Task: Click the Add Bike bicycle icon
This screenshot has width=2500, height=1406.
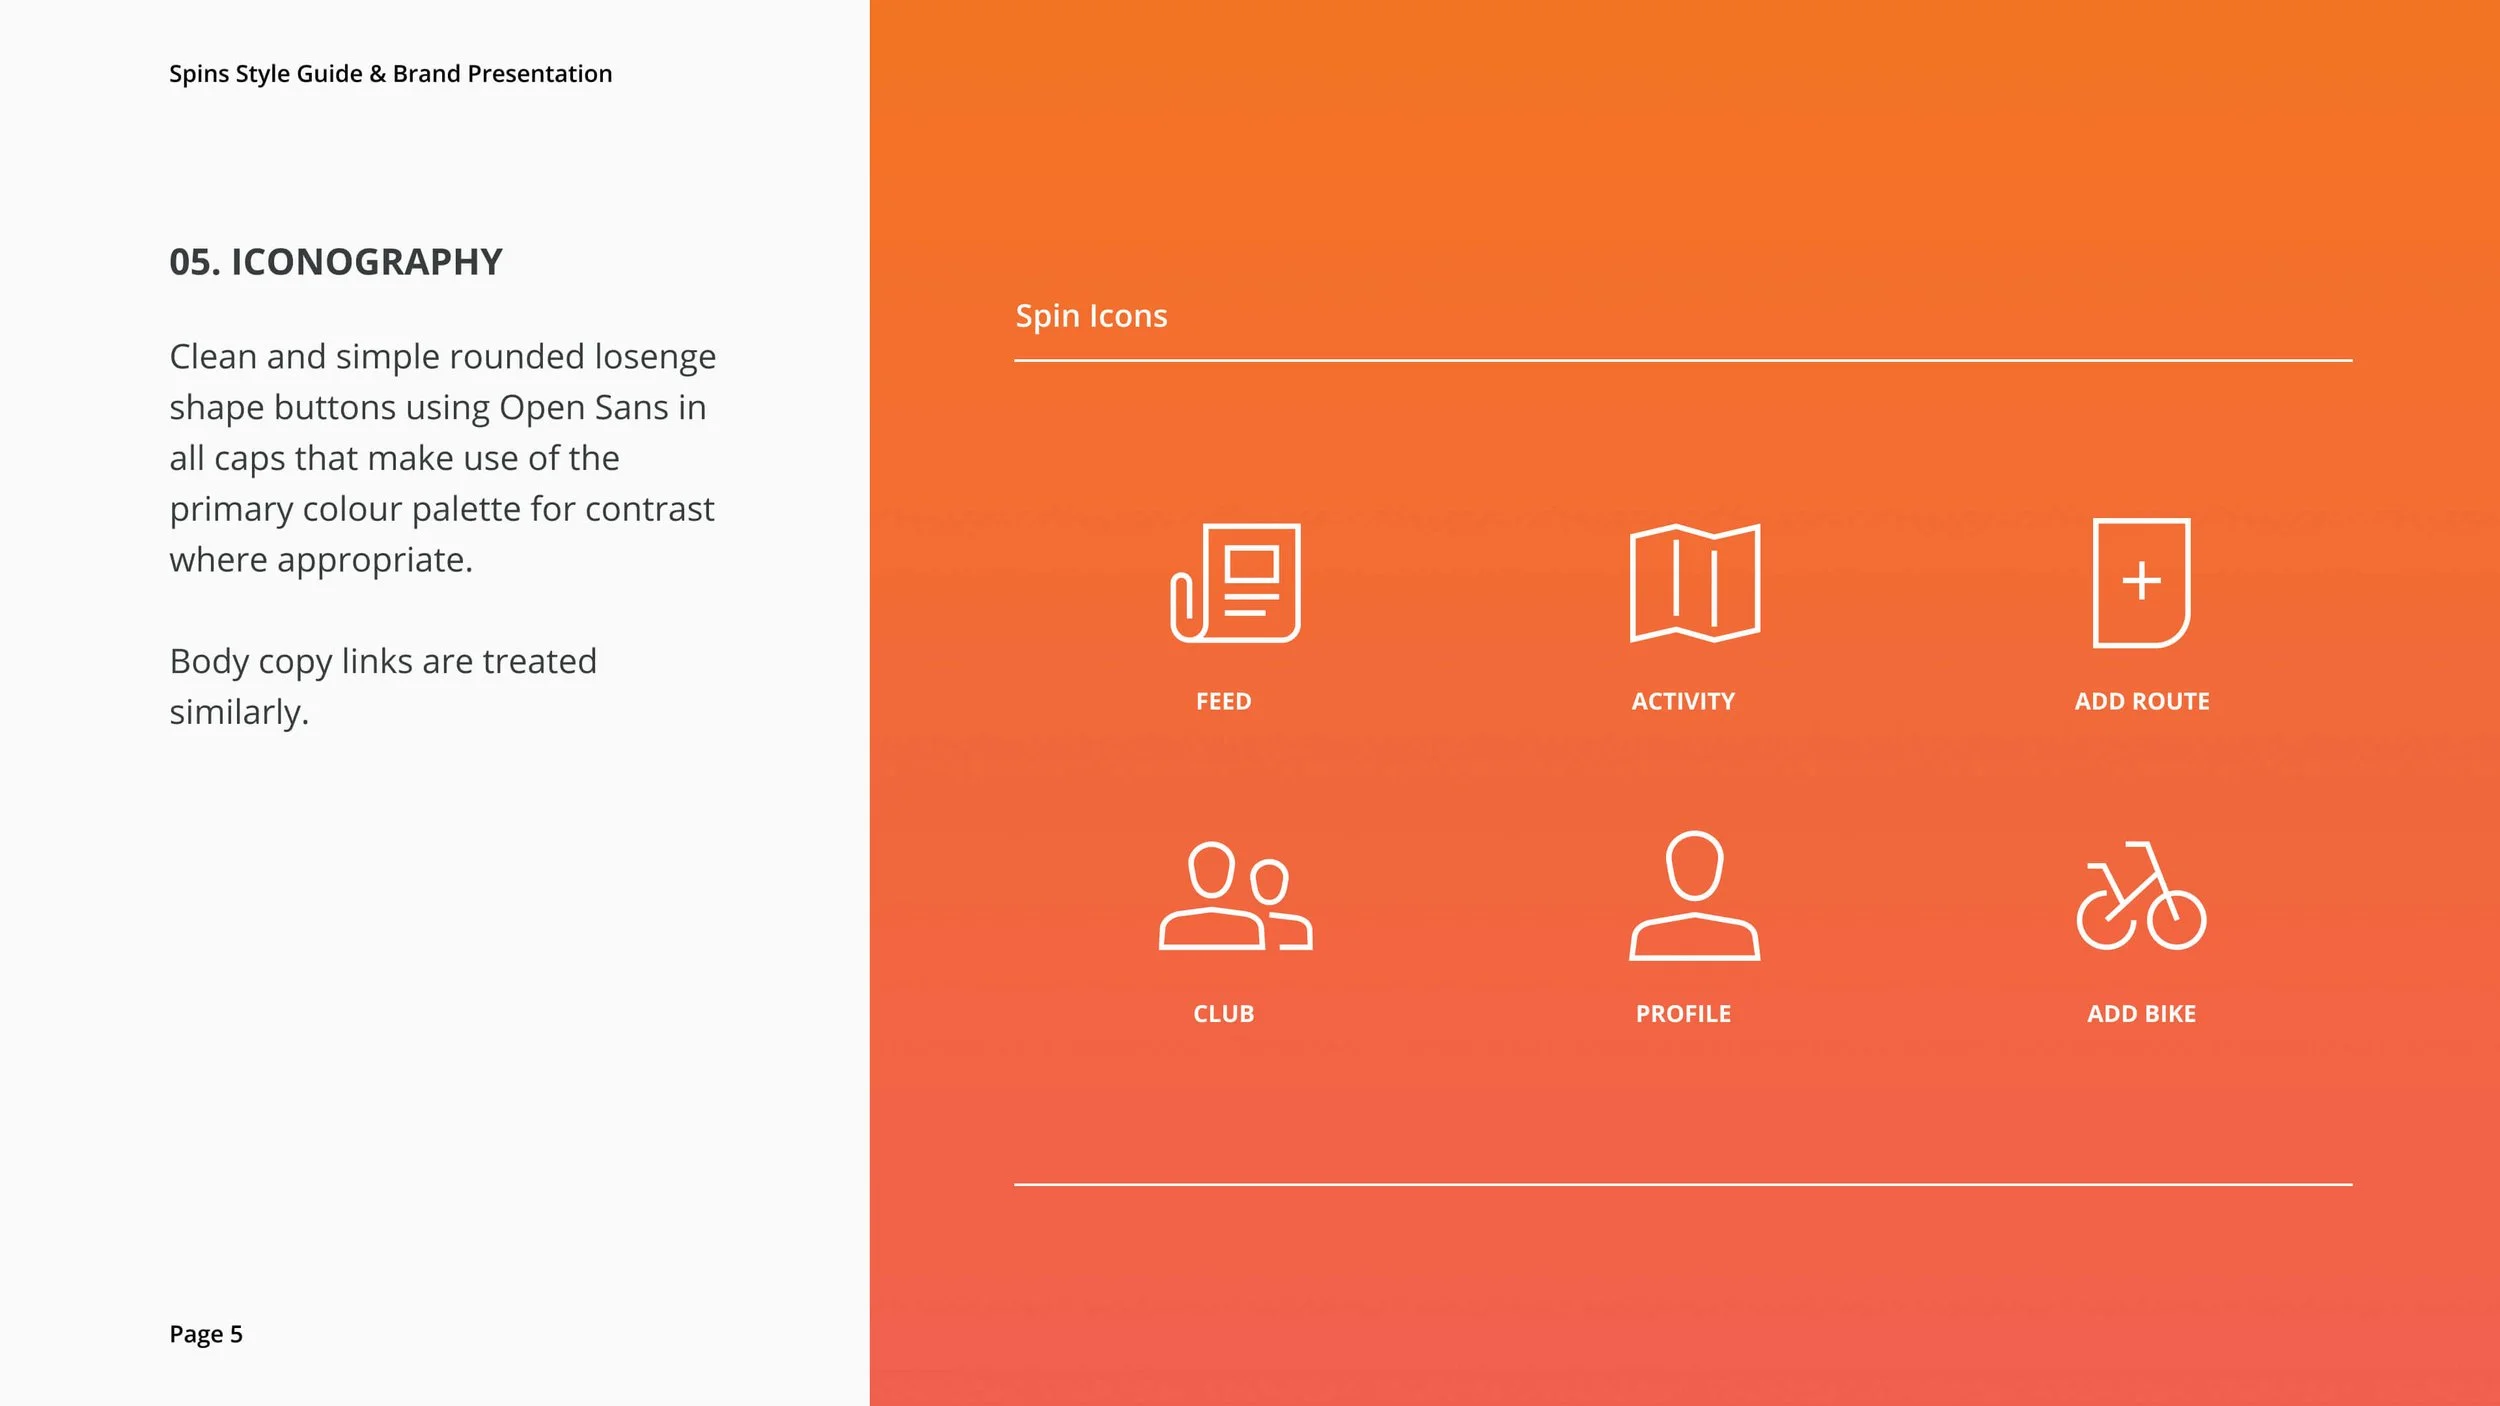Action: 2141,896
